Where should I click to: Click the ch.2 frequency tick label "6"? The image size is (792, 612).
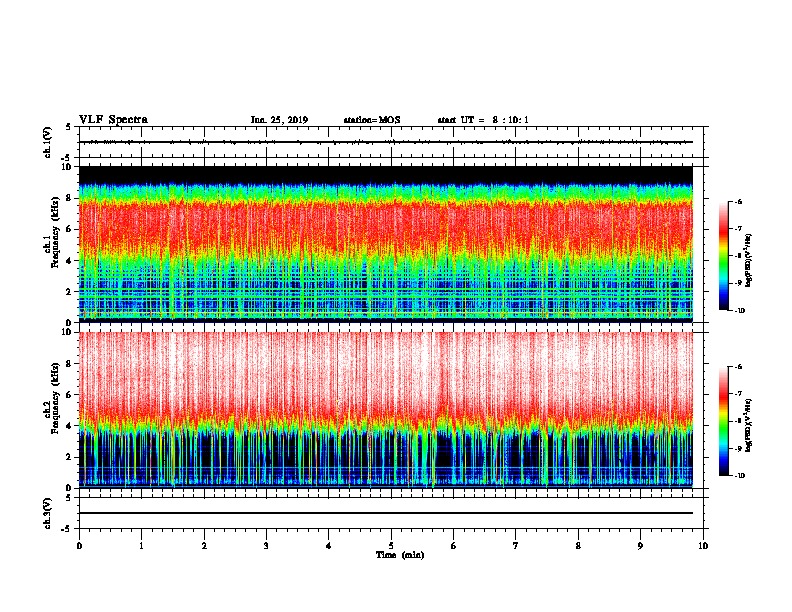[x=69, y=395]
